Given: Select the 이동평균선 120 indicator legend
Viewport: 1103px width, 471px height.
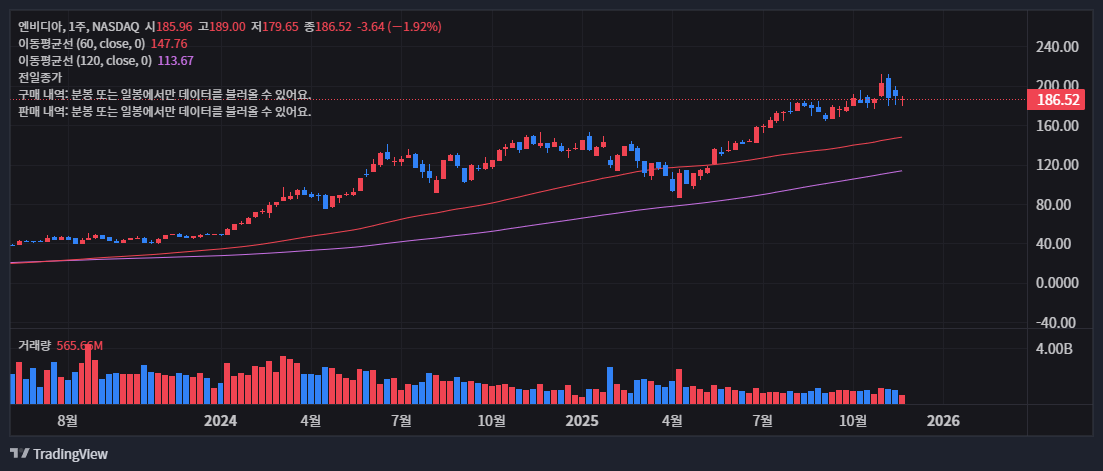Looking at the screenshot, I should tap(85, 61).
